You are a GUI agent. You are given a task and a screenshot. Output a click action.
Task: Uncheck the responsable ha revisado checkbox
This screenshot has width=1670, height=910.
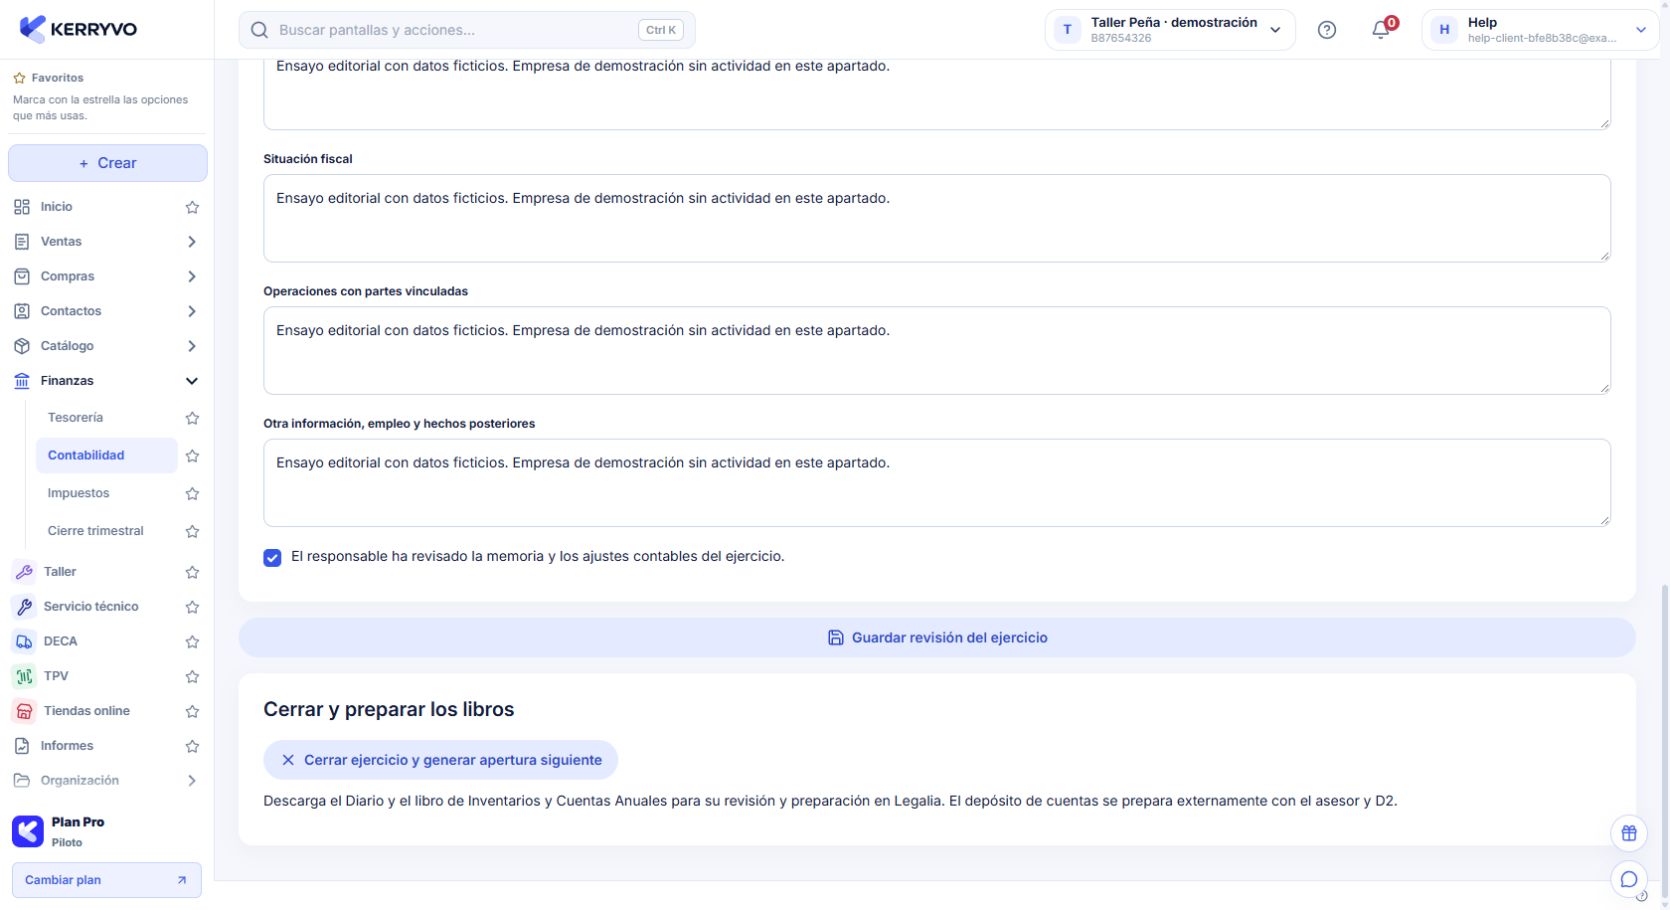(x=272, y=558)
